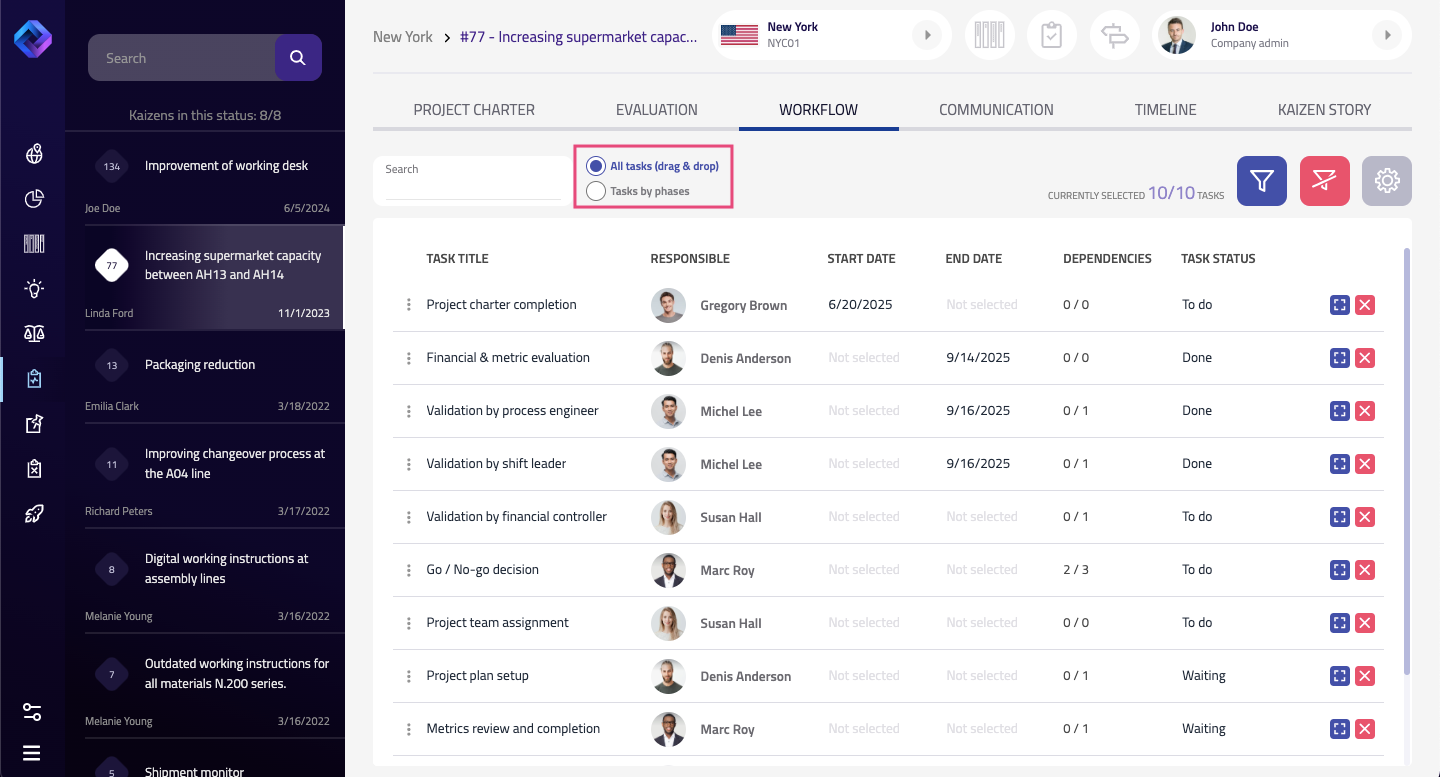Click the 6/20/2025 start date cell
The image size is (1440, 777).
tap(860, 305)
